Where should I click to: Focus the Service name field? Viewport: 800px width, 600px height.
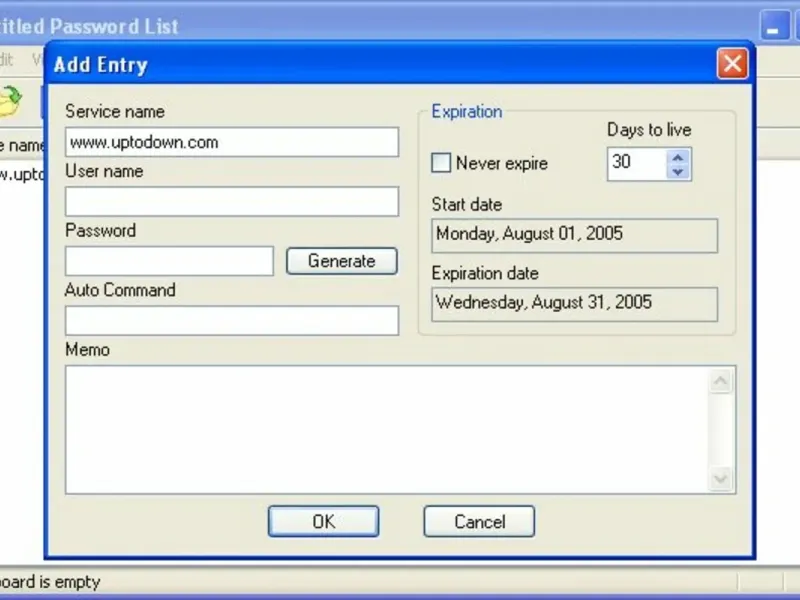tap(232, 142)
